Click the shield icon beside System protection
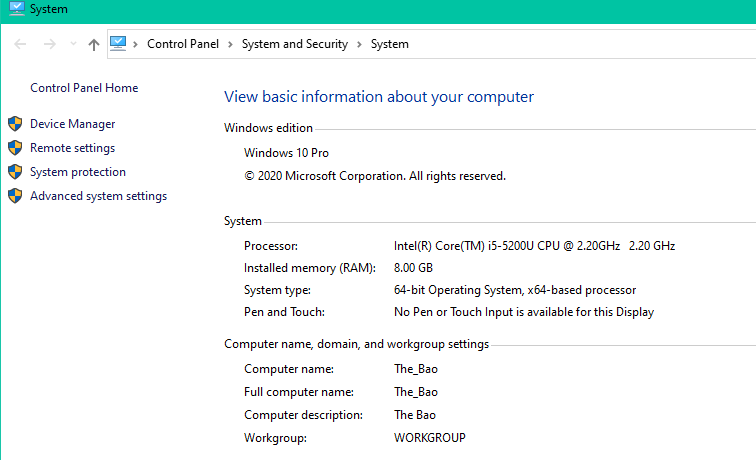This screenshot has width=756, height=460. 15,172
